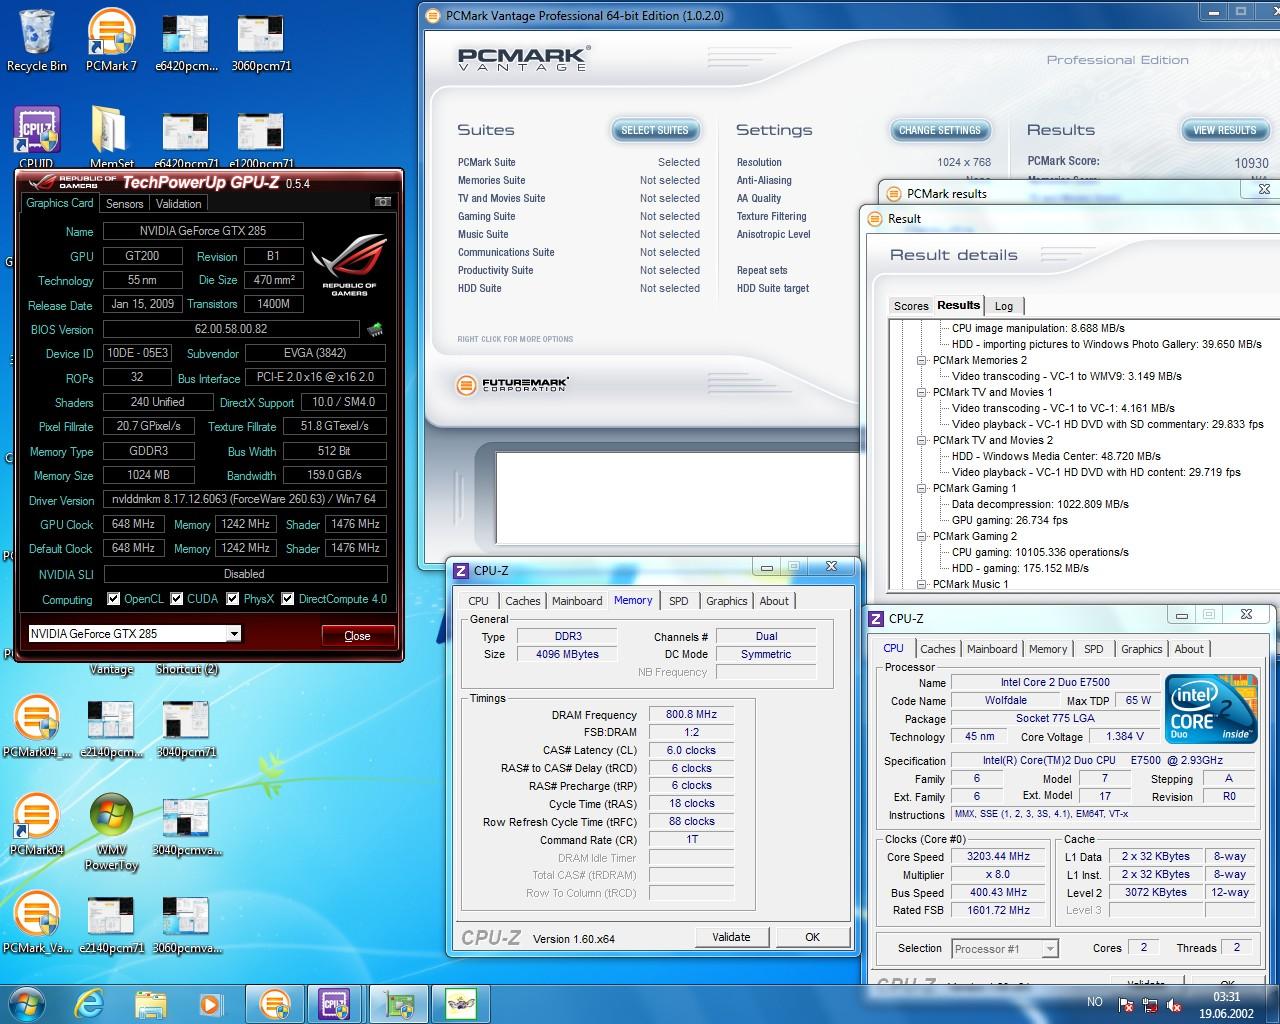Image resolution: width=1280 pixels, height=1024 pixels.
Task: Open the MemSet folder icon
Action: pyautogui.click(x=111, y=136)
